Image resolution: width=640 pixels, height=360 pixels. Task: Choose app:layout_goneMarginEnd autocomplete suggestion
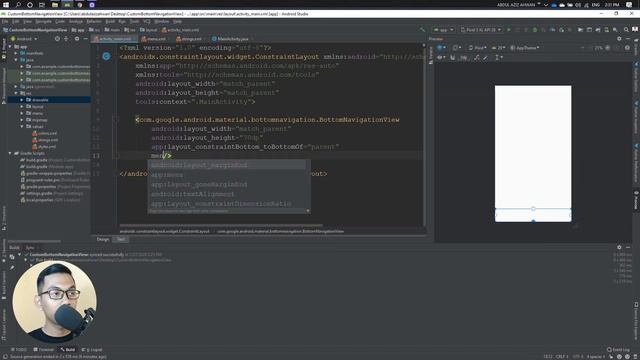[x=227, y=184]
